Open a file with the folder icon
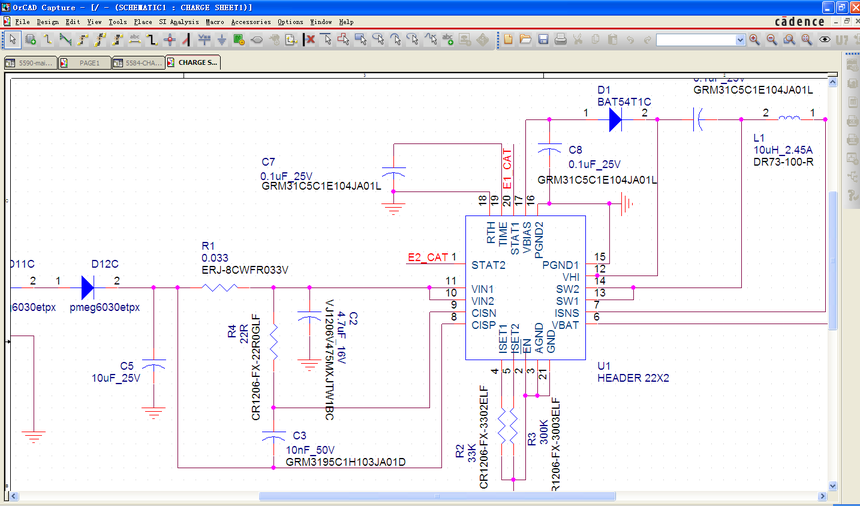Viewport: 860px width, 506px height. pyautogui.click(x=525, y=39)
